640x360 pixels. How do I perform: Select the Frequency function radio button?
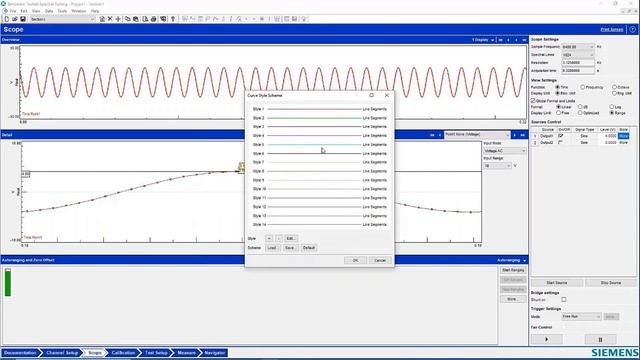point(582,87)
